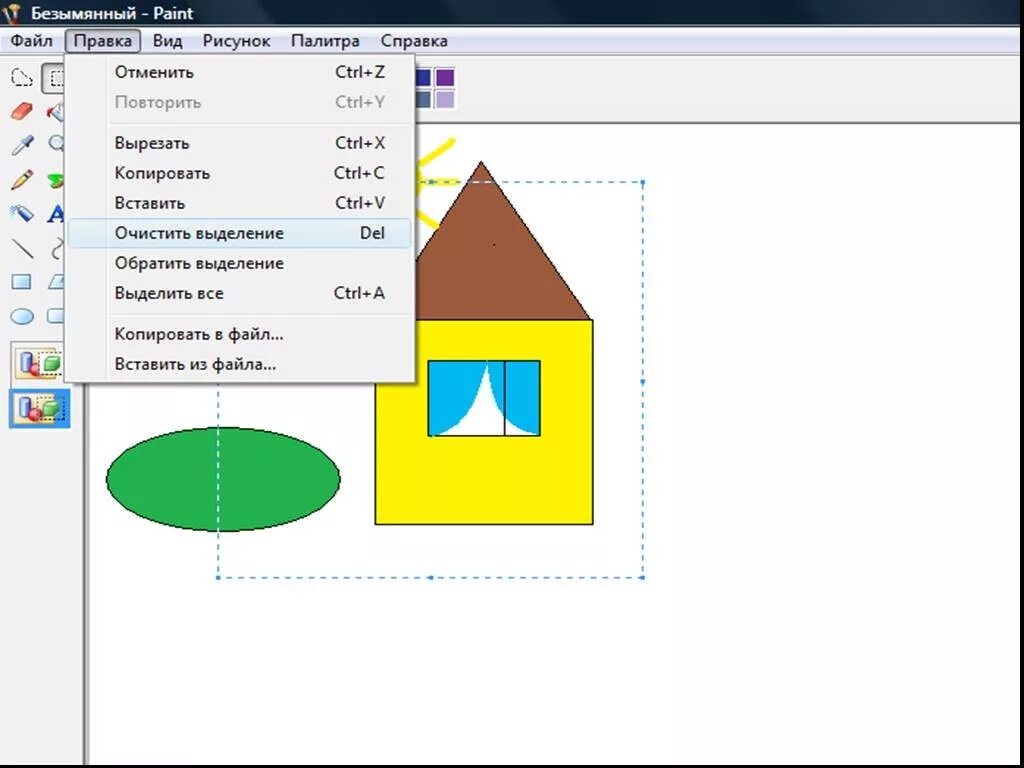The height and width of the screenshot is (768, 1024).
Task: Choose Отменить from the Edit menu
Action: (240, 72)
